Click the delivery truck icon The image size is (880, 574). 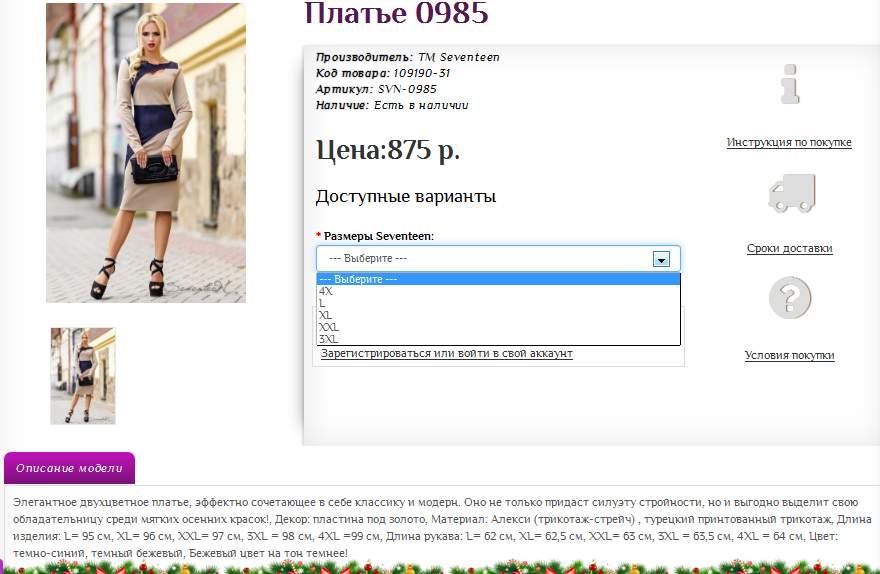[x=791, y=193]
